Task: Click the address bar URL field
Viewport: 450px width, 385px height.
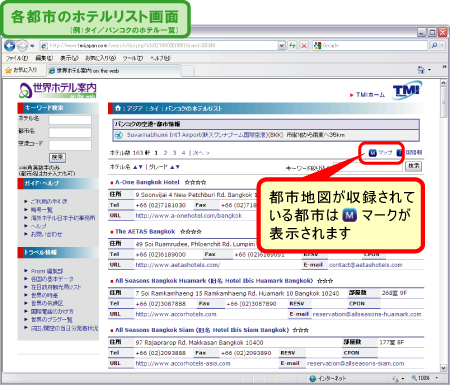Action: pyautogui.click(x=163, y=45)
